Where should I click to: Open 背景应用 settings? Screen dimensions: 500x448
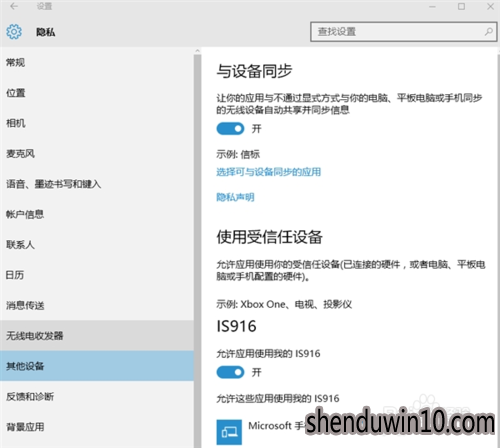(x=97, y=427)
